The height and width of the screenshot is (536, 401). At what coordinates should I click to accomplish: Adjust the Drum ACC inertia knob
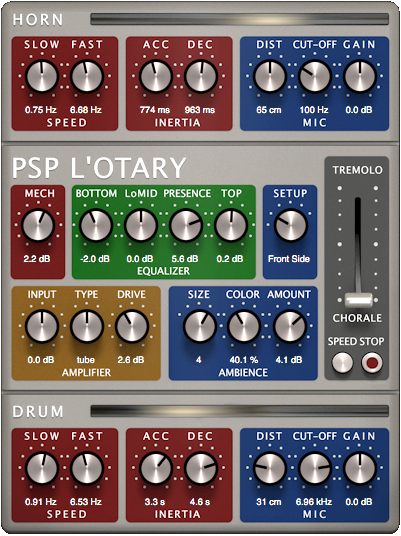pos(156,469)
